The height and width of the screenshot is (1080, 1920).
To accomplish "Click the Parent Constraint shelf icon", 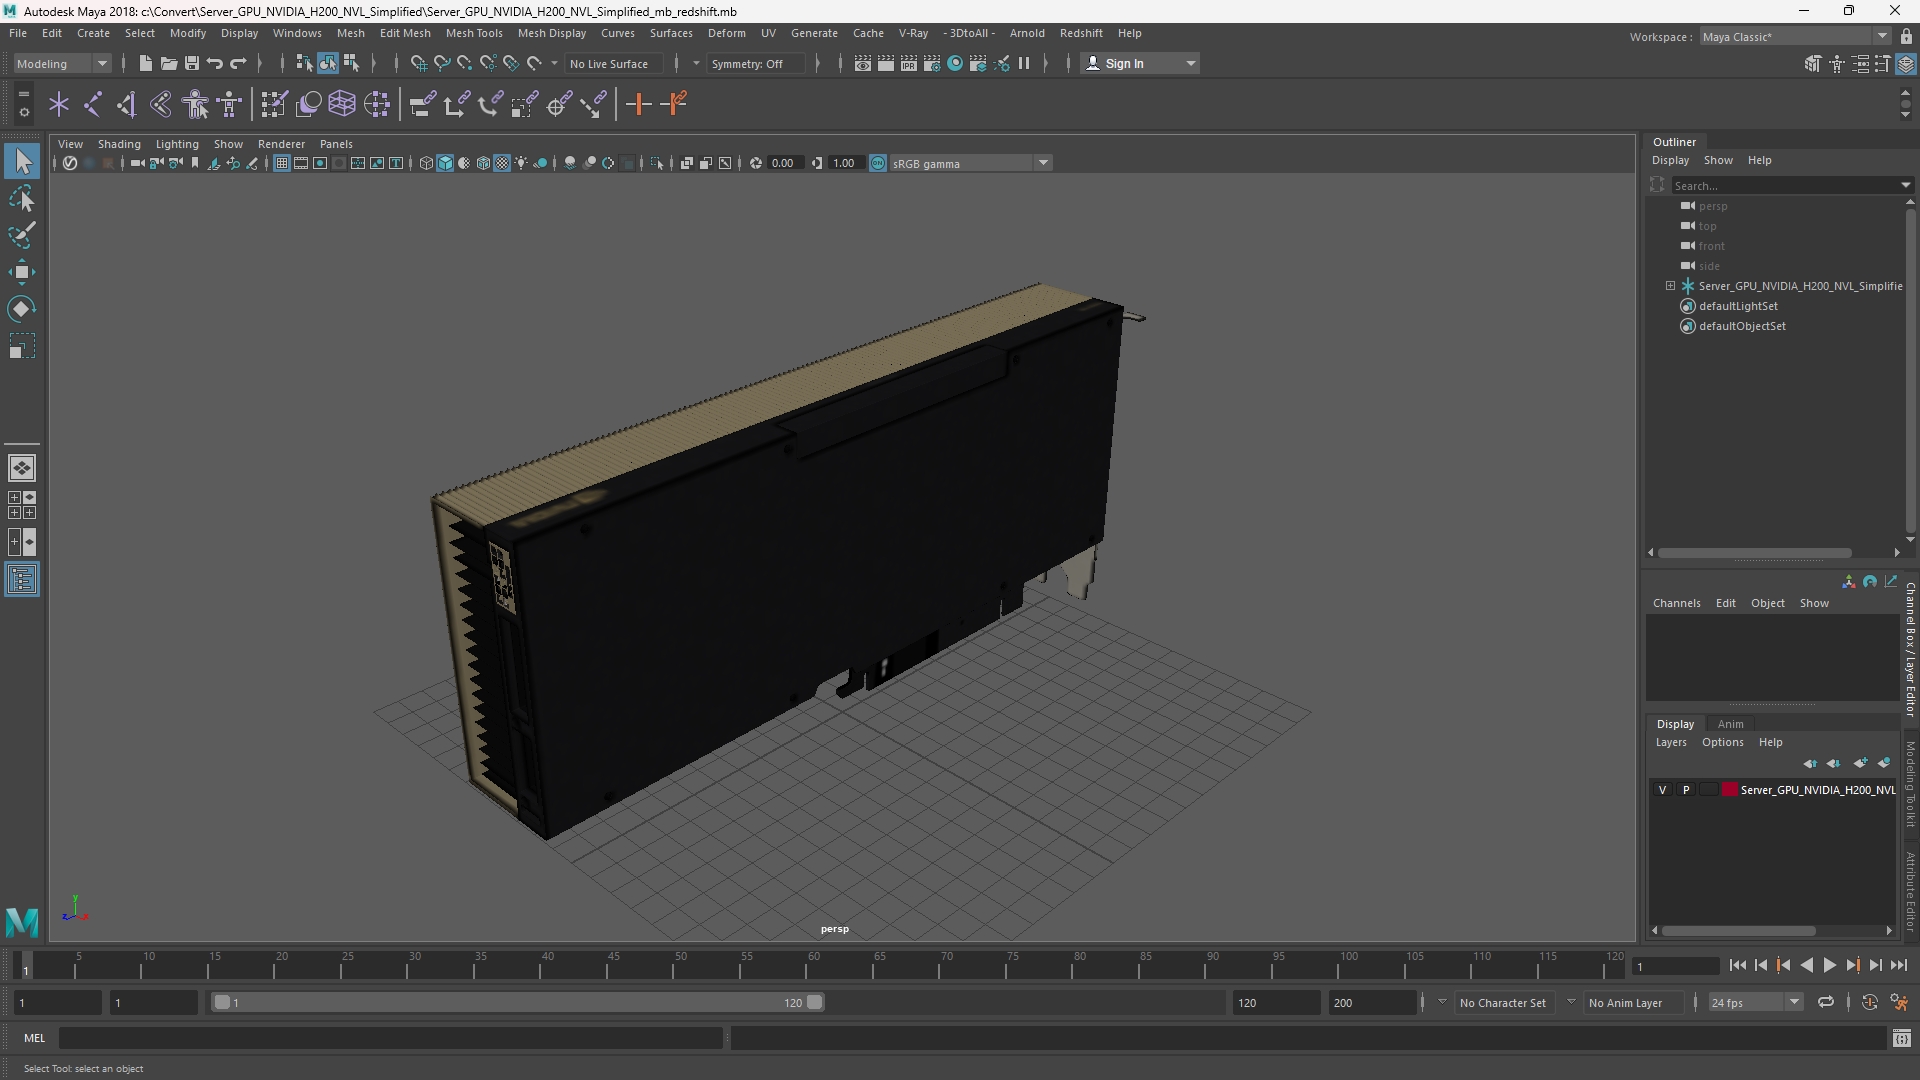I will [423, 104].
